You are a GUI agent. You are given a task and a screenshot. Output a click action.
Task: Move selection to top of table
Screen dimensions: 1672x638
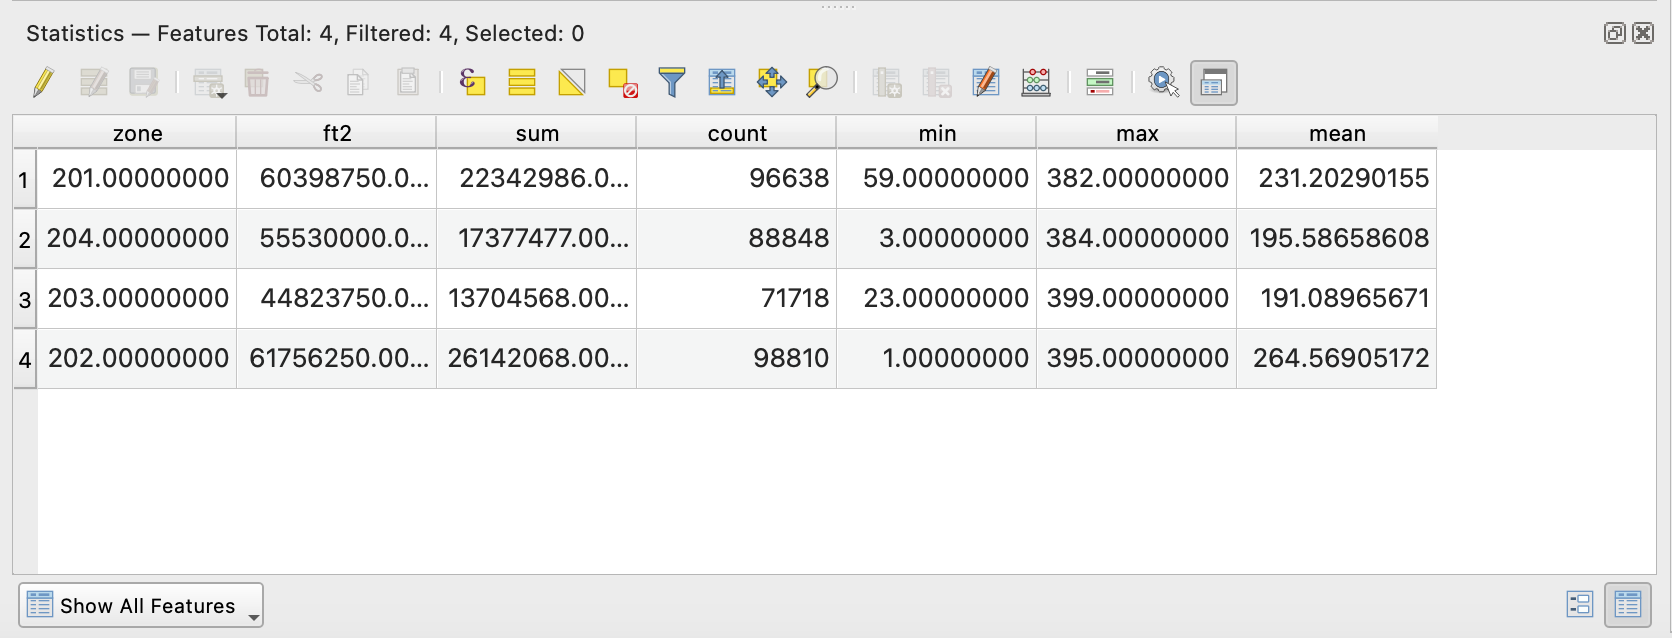click(x=721, y=82)
